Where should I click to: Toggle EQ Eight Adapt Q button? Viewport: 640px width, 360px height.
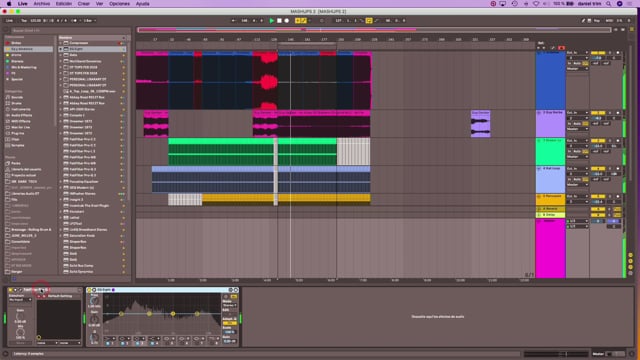click(x=229, y=323)
